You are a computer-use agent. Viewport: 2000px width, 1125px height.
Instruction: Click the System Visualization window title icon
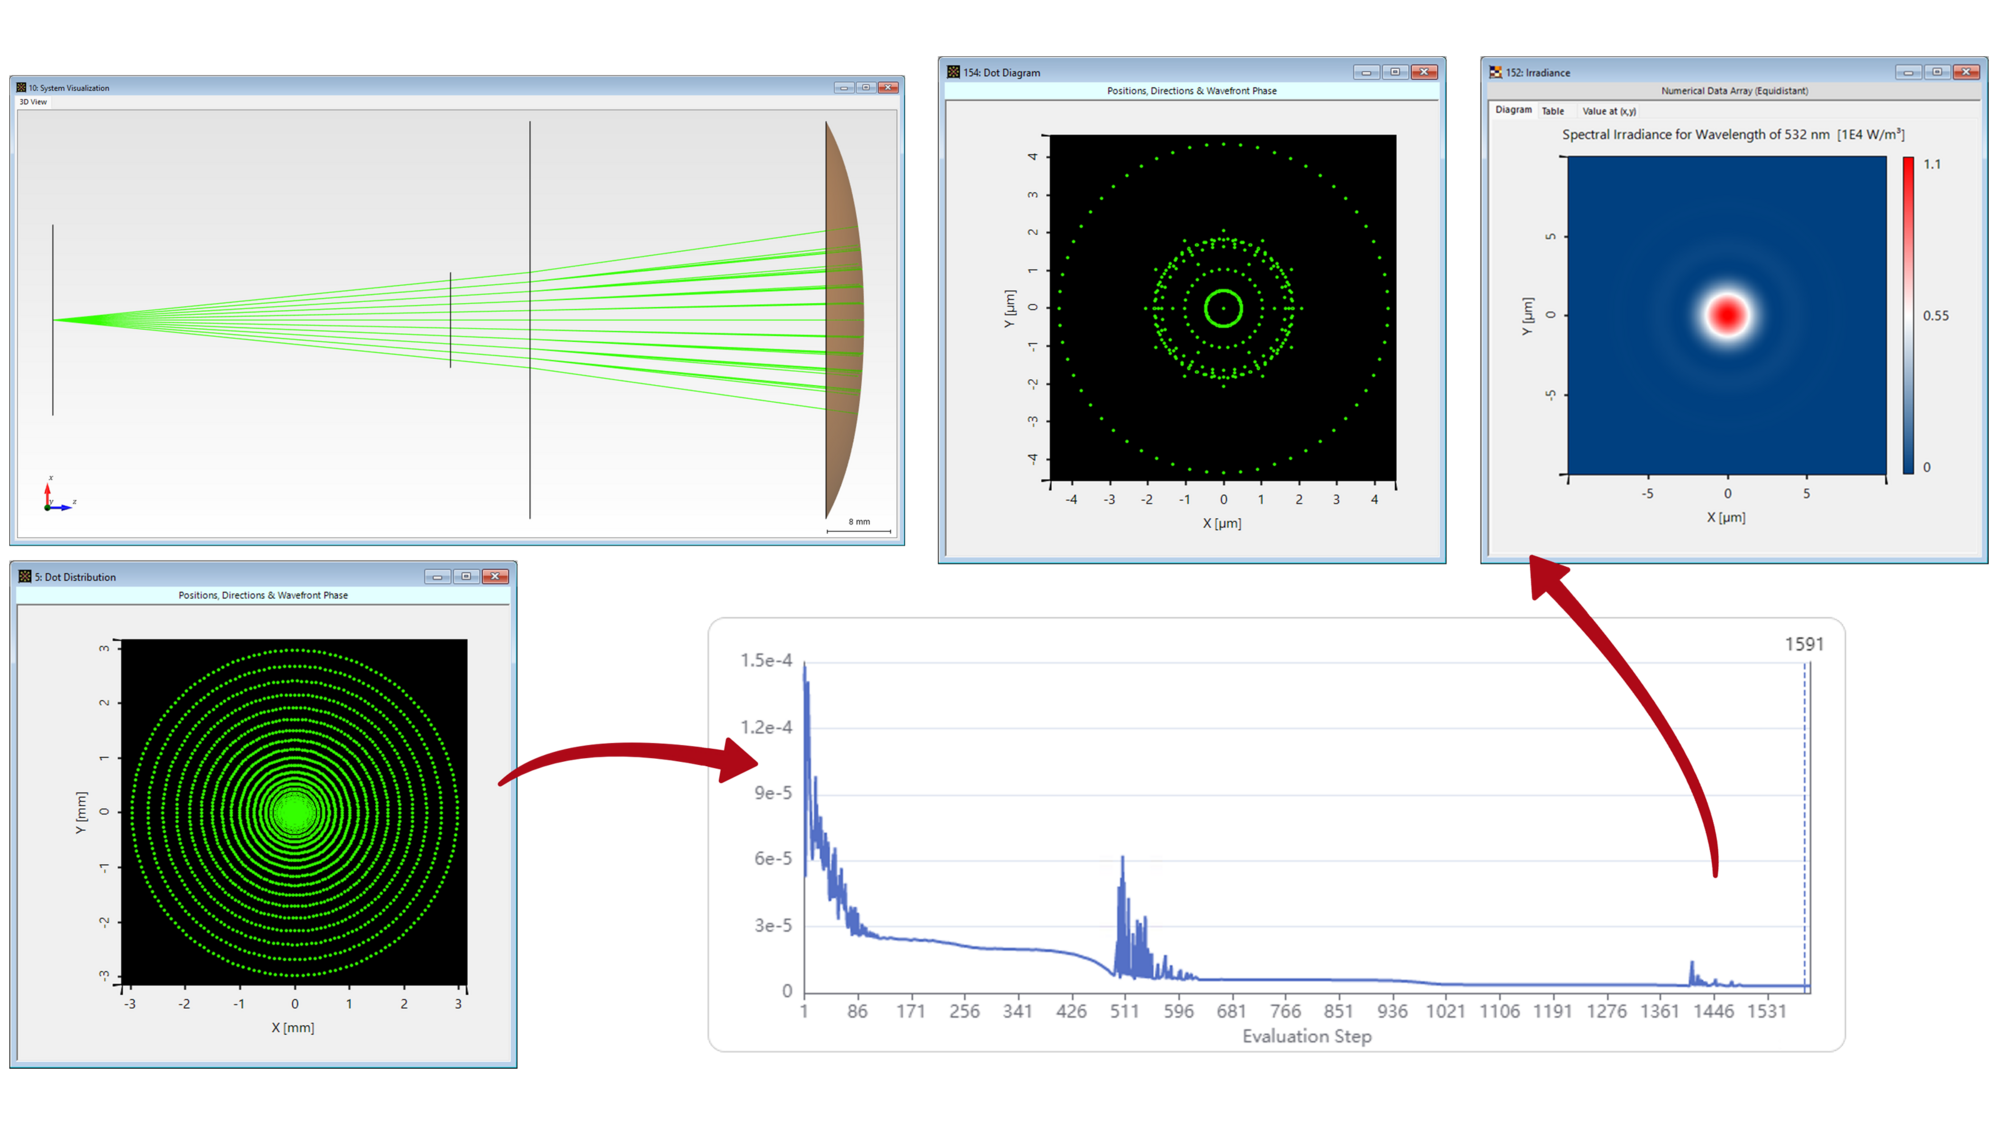(21, 88)
